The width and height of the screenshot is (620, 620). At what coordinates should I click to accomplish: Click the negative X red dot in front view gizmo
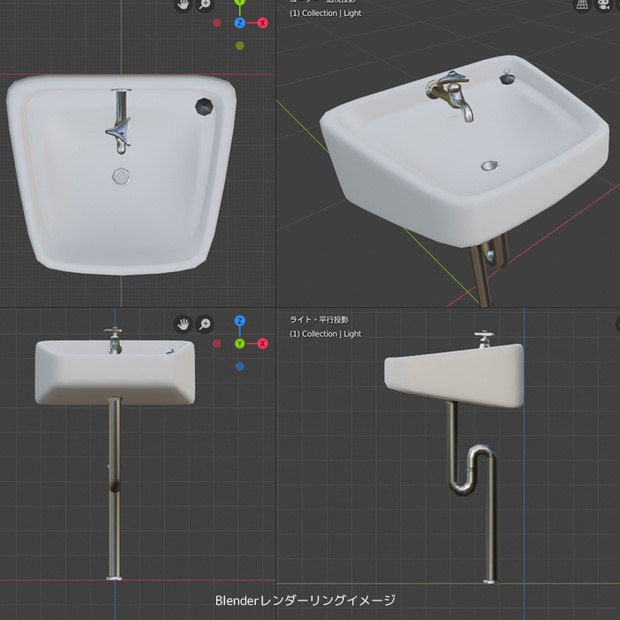coord(217,344)
